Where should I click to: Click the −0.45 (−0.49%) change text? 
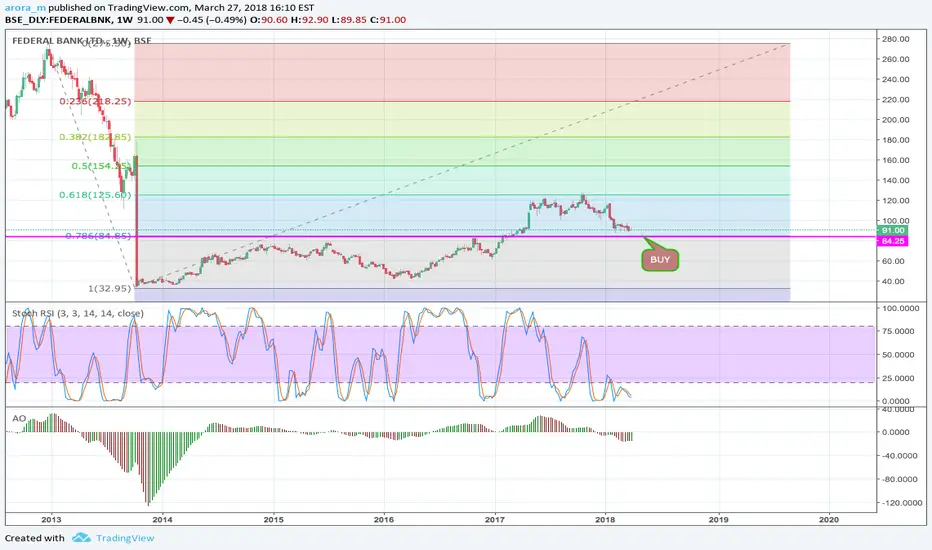click(212, 20)
